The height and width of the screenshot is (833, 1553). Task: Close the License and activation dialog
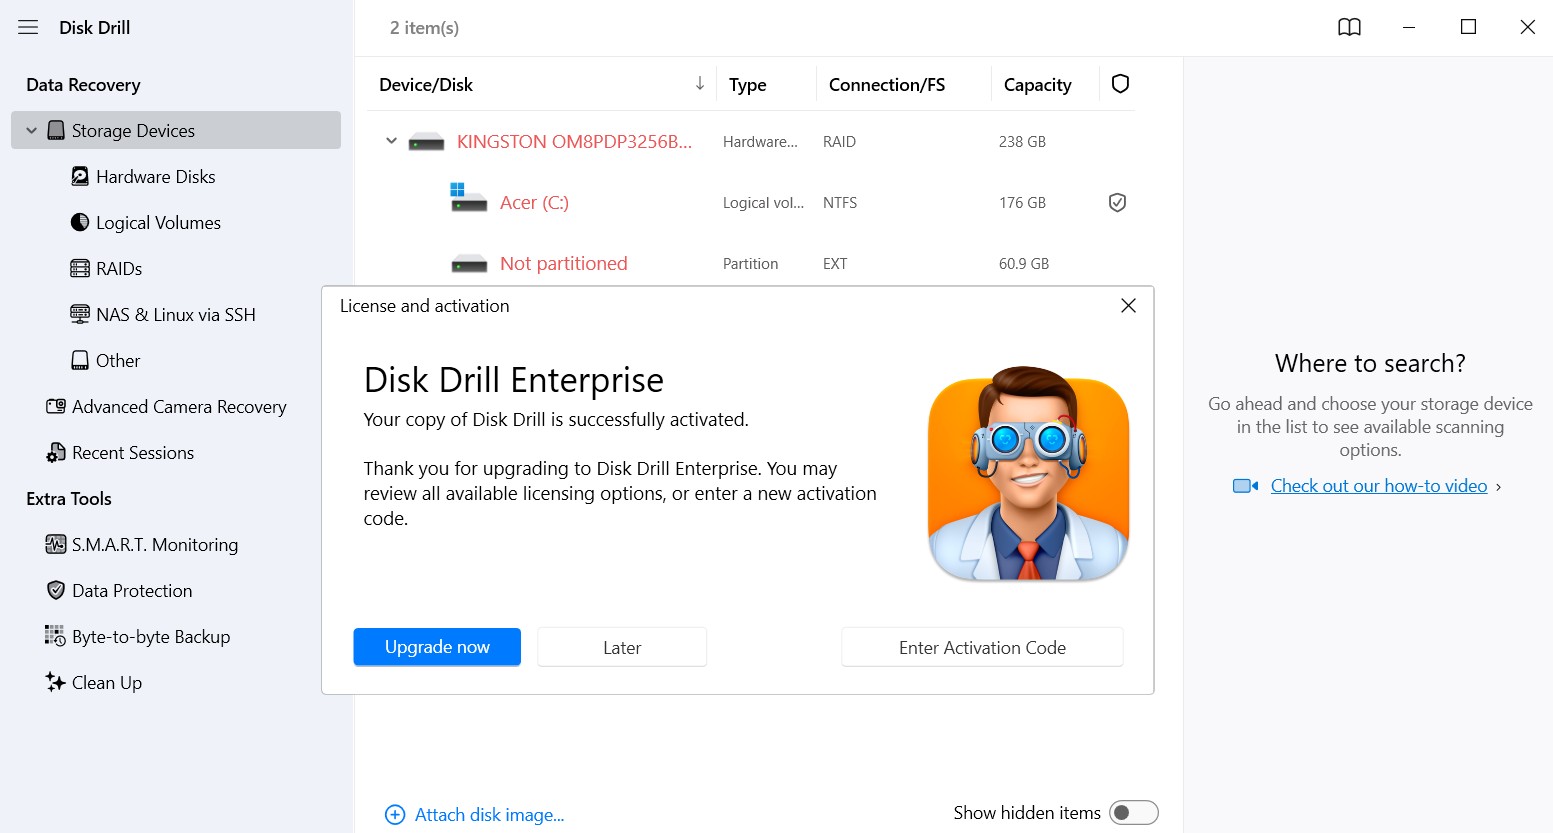coord(1128,306)
